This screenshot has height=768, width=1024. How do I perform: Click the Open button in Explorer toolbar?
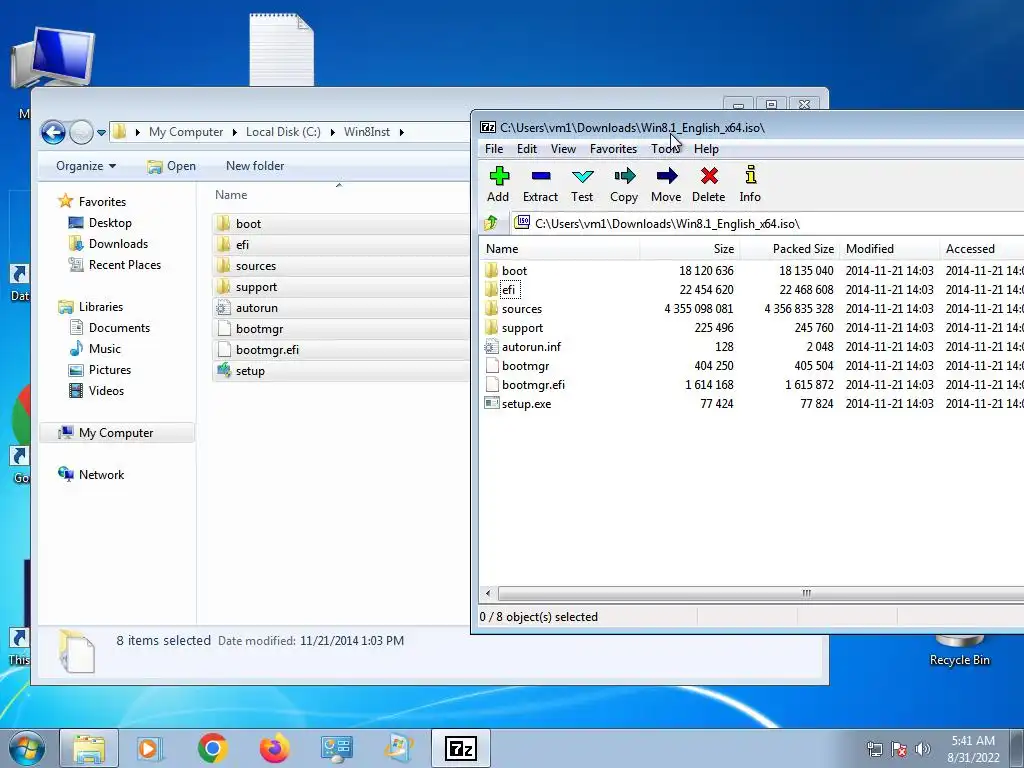172,166
